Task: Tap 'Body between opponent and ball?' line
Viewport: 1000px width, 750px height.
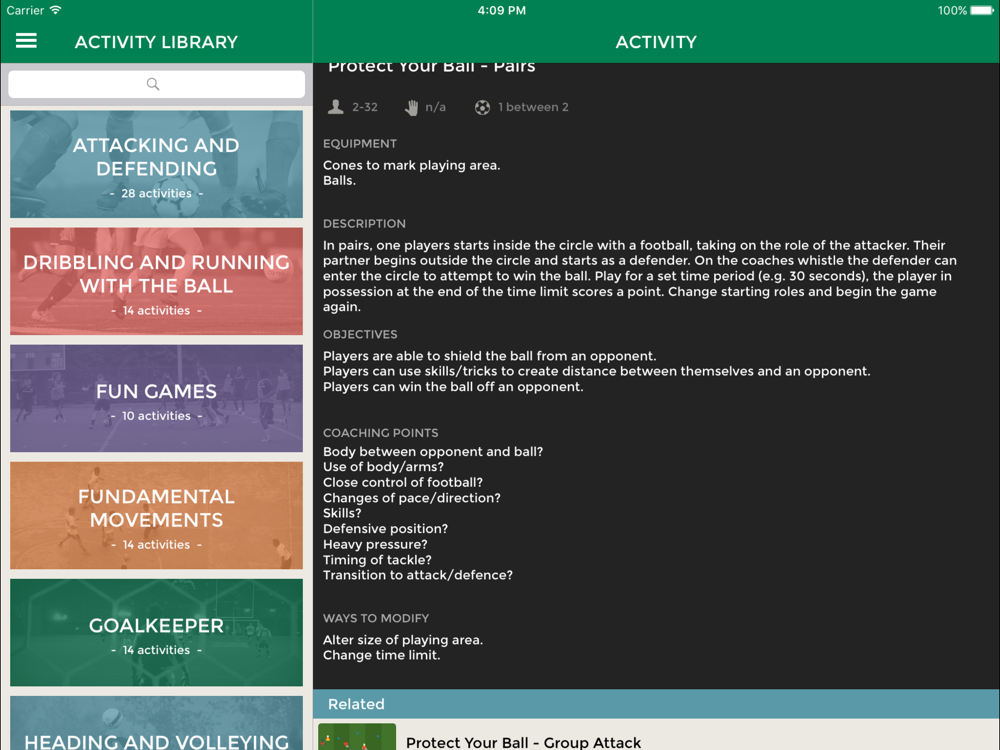Action: tap(433, 452)
